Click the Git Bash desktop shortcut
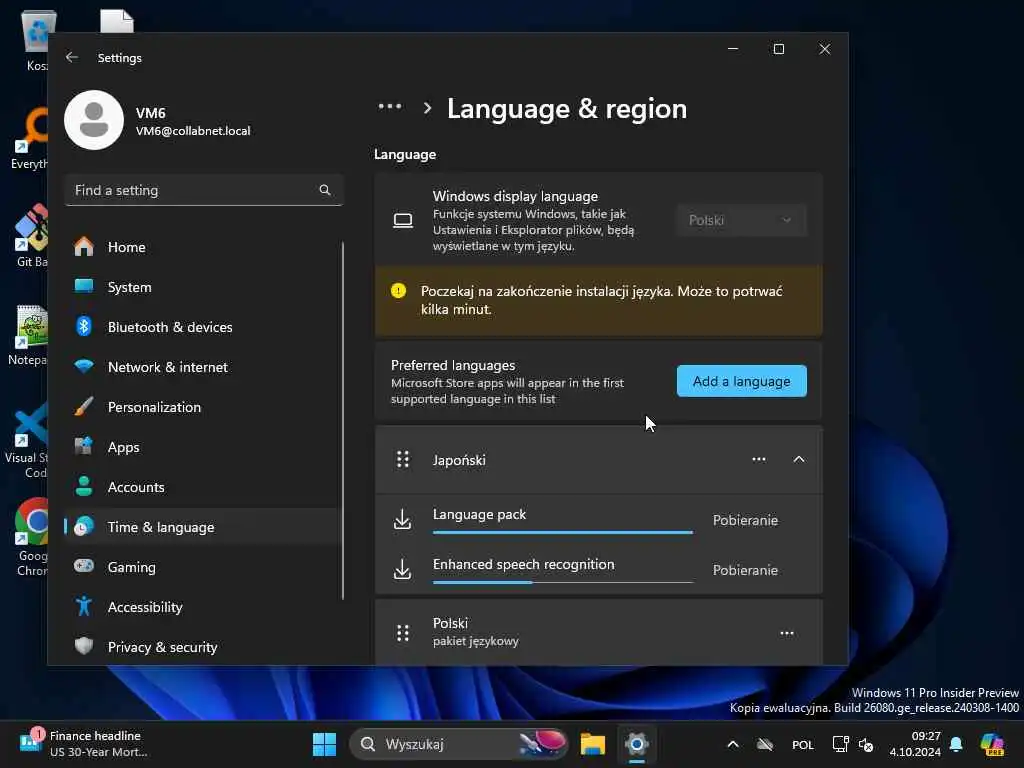This screenshot has height=768, width=1024. coord(31,235)
